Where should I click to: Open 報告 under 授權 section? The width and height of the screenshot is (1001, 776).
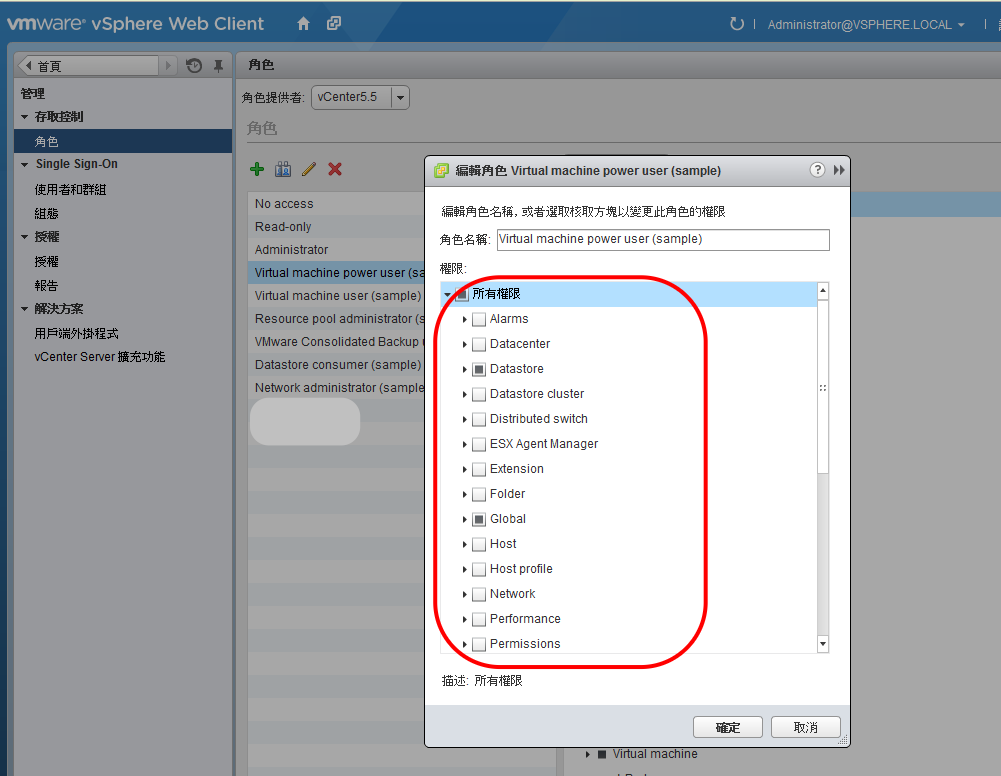point(46,285)
